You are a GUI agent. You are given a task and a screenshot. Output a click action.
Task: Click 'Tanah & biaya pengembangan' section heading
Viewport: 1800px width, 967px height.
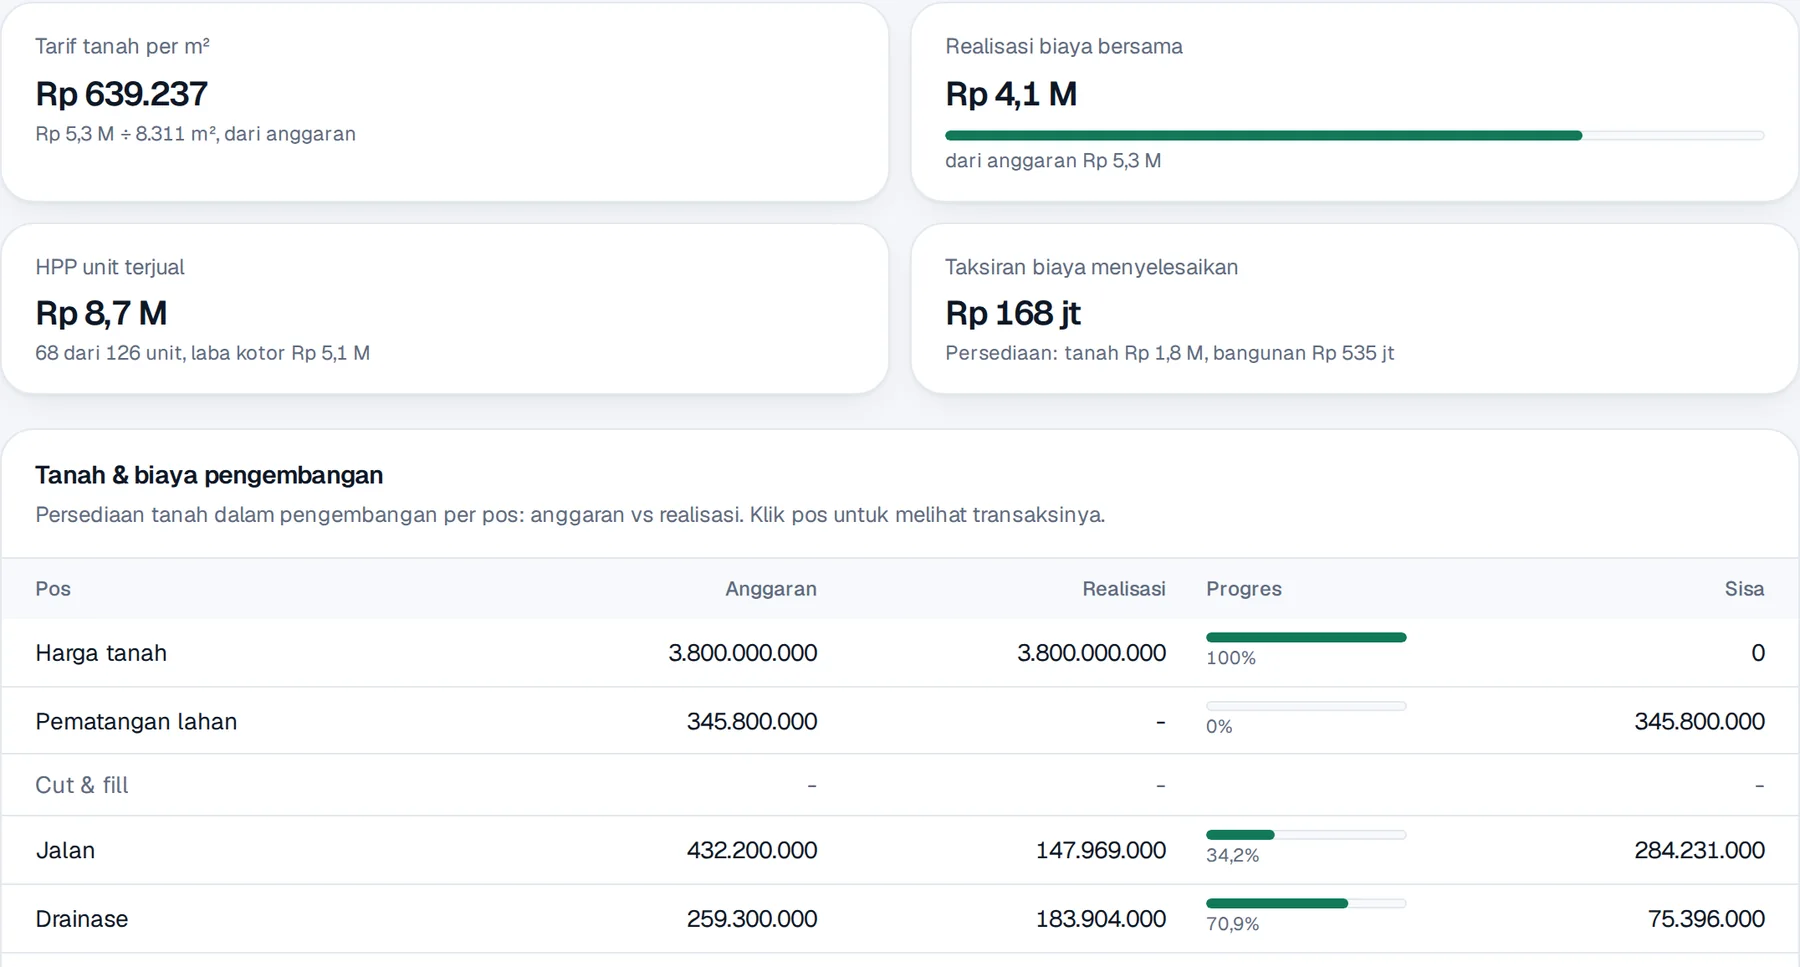tap(209, 475)
